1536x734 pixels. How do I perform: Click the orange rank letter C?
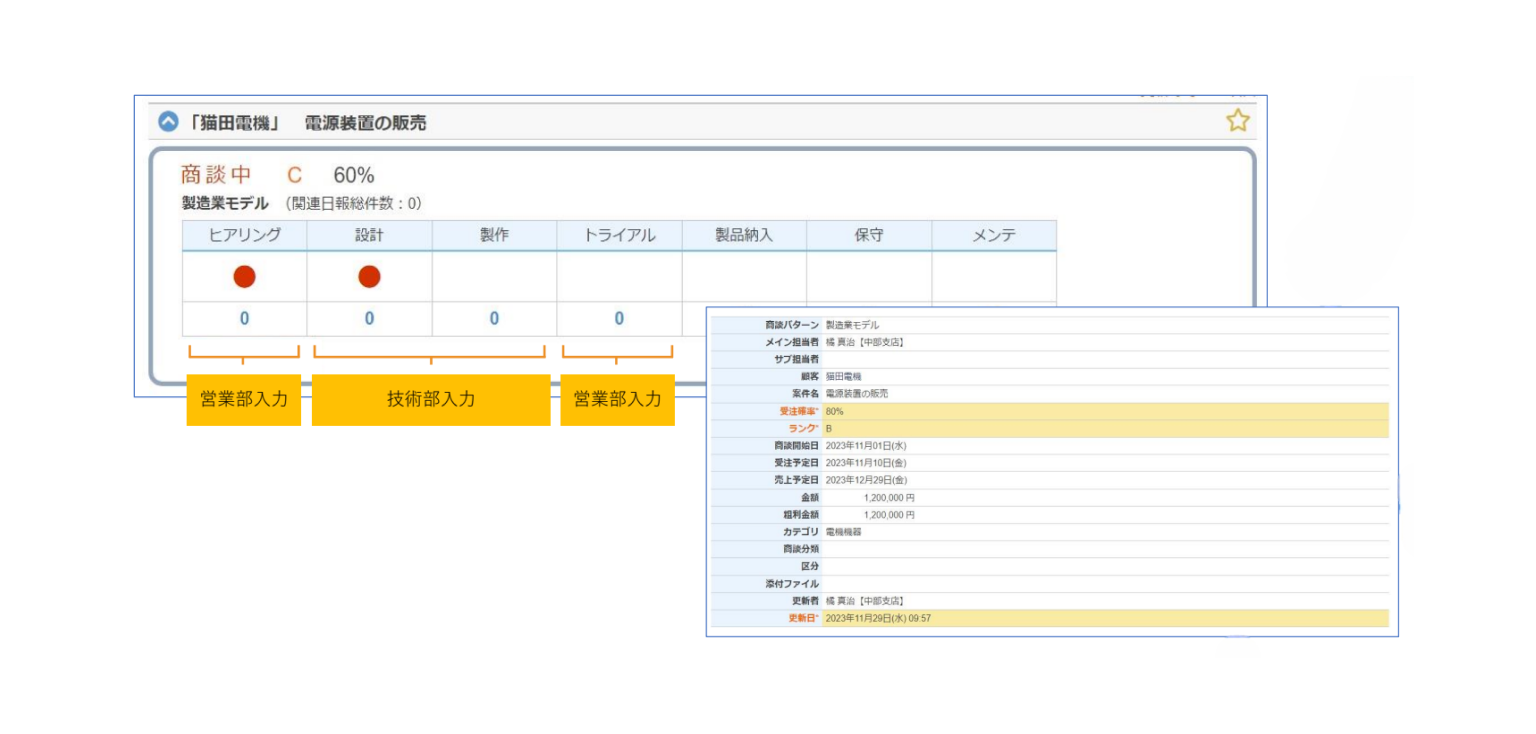(294, 175)
